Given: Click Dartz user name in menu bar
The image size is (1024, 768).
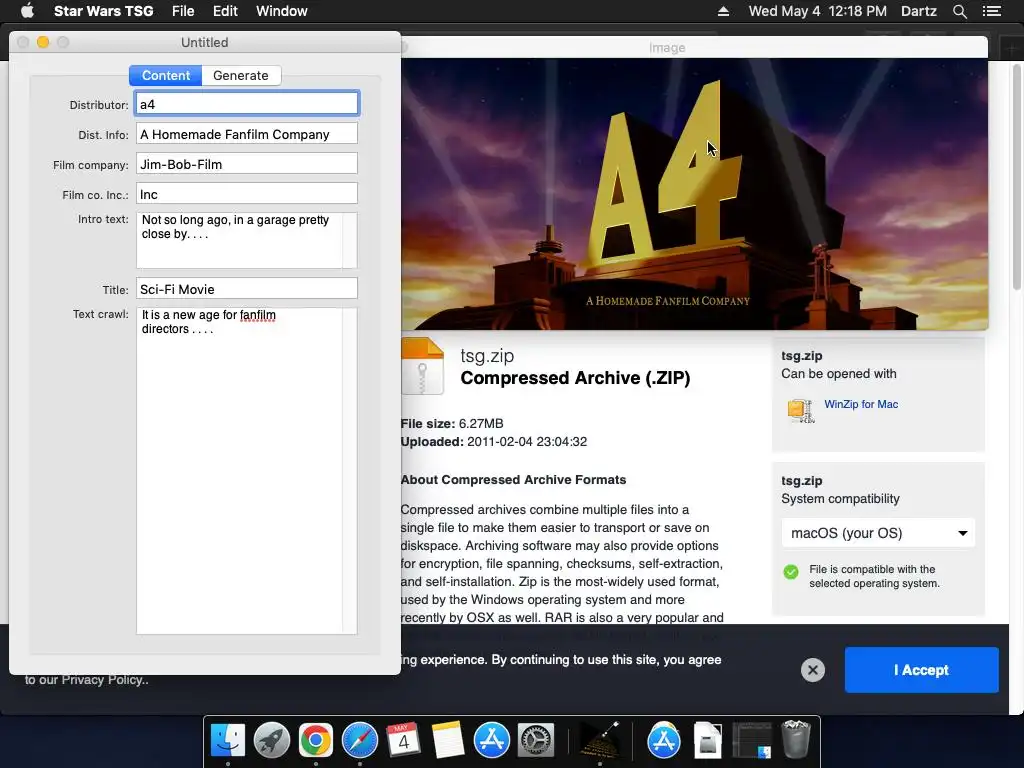Looking at the screenshot, I should 918,11.
